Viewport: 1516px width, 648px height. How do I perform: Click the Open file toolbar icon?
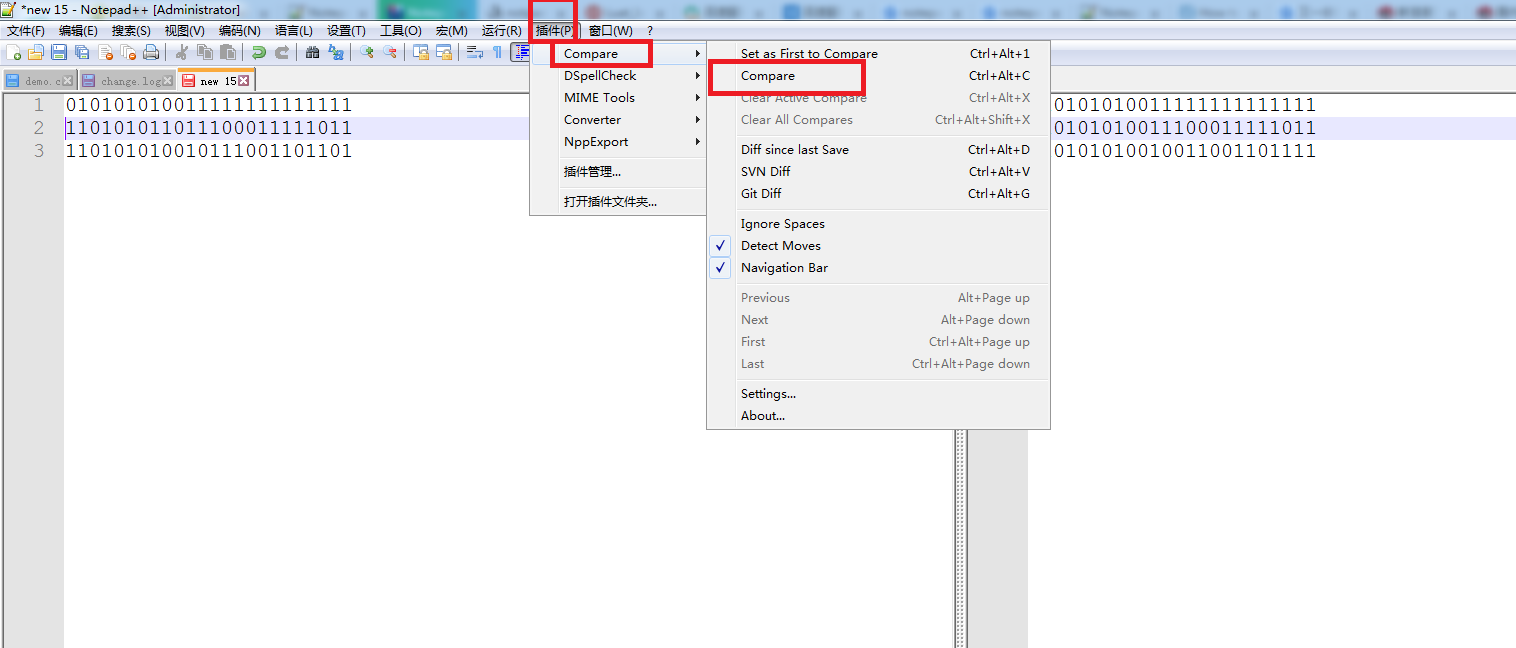point(36,53)
